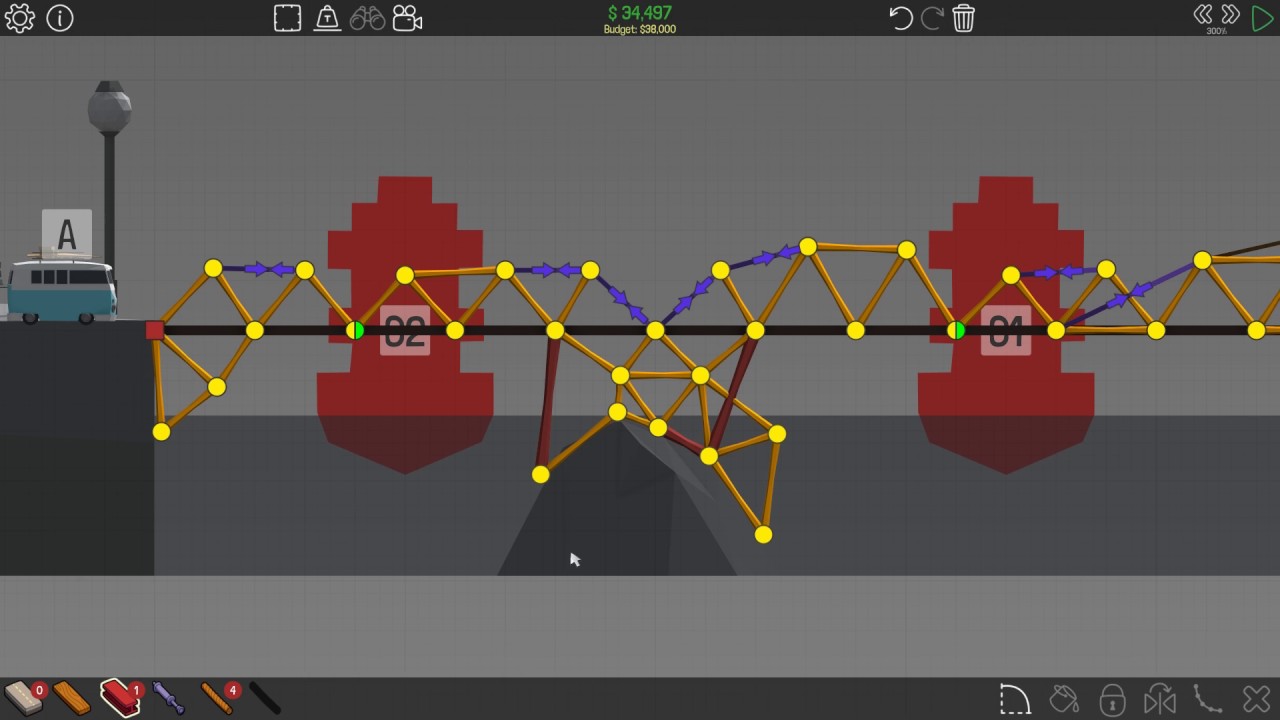Image resolution: width=1280 pixels, height=720 pixels.
Task: Select the wood material
Action: pos(71,698)
